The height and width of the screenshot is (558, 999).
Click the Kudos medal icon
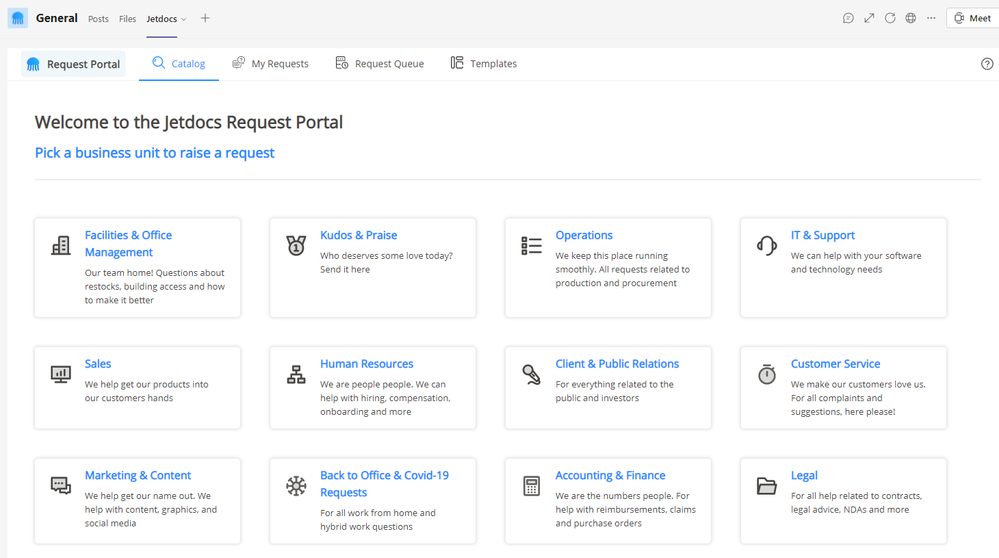point(296,245)
